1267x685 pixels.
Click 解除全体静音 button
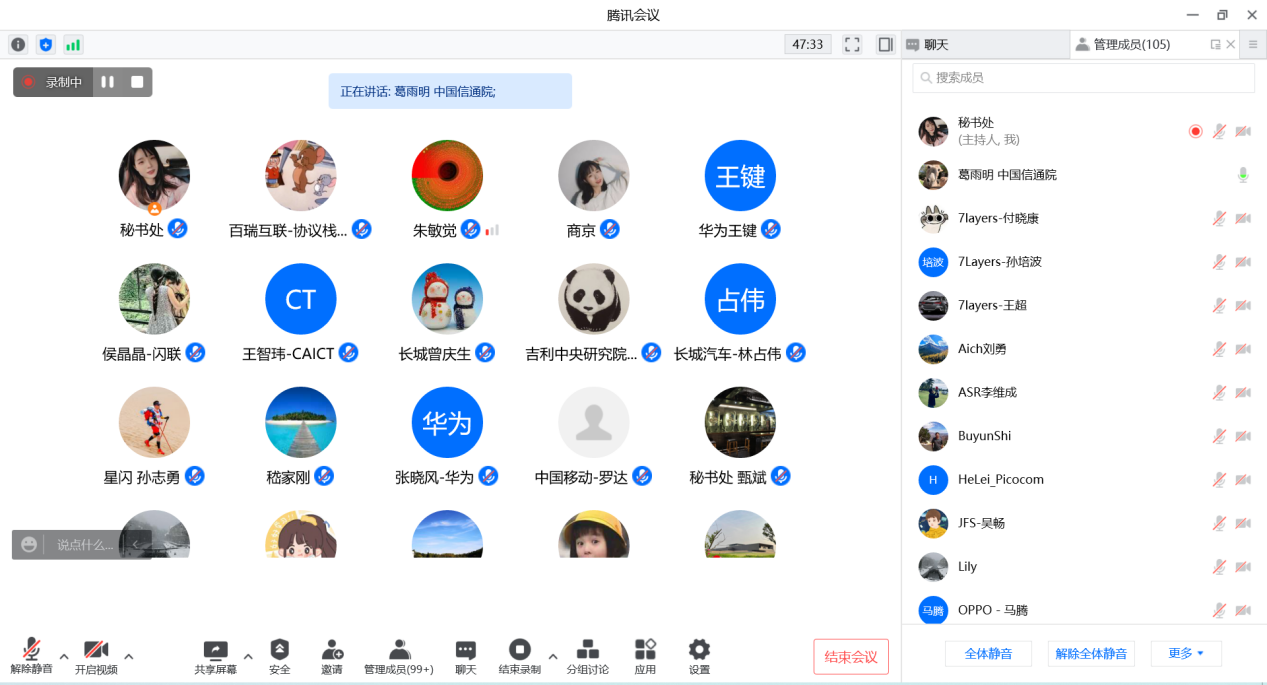coord(1092,654)
